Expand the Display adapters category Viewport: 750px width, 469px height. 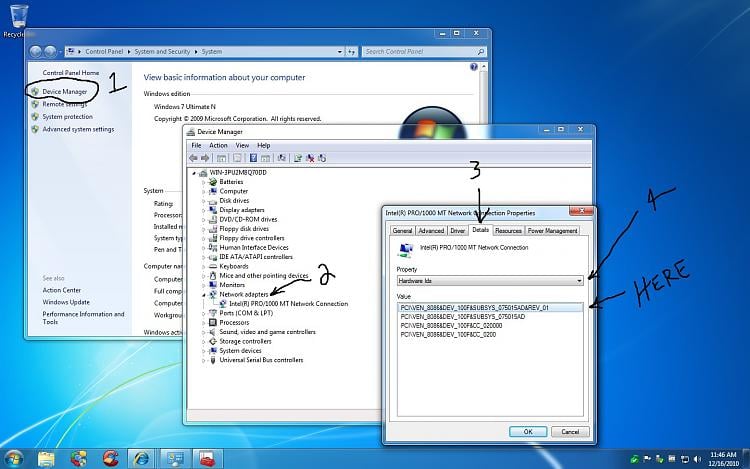[x=203, y=210]
